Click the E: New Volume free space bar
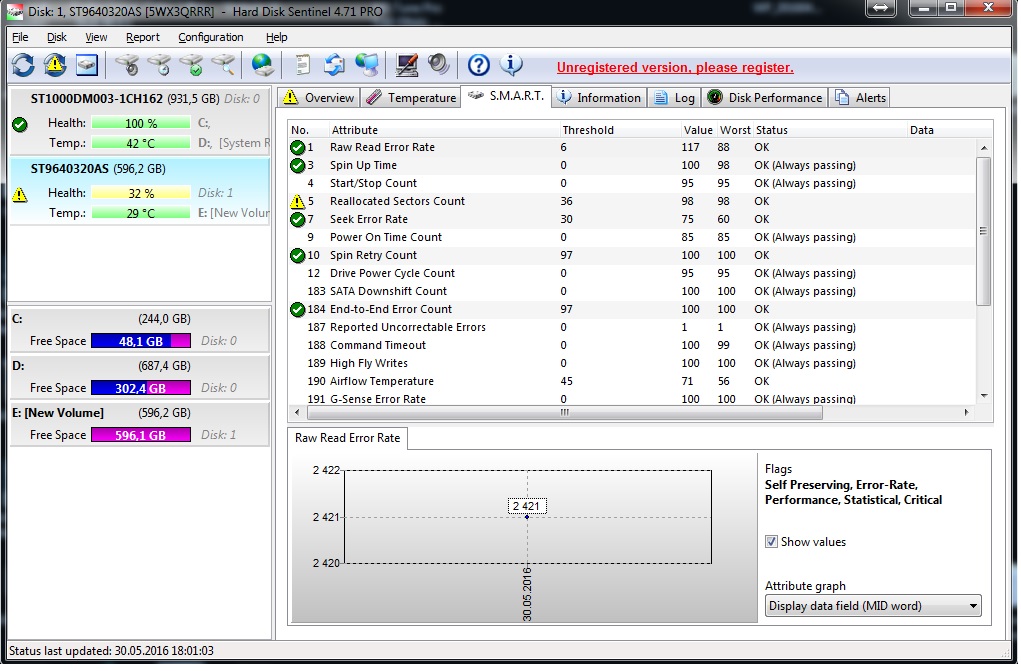 point(140,435)
